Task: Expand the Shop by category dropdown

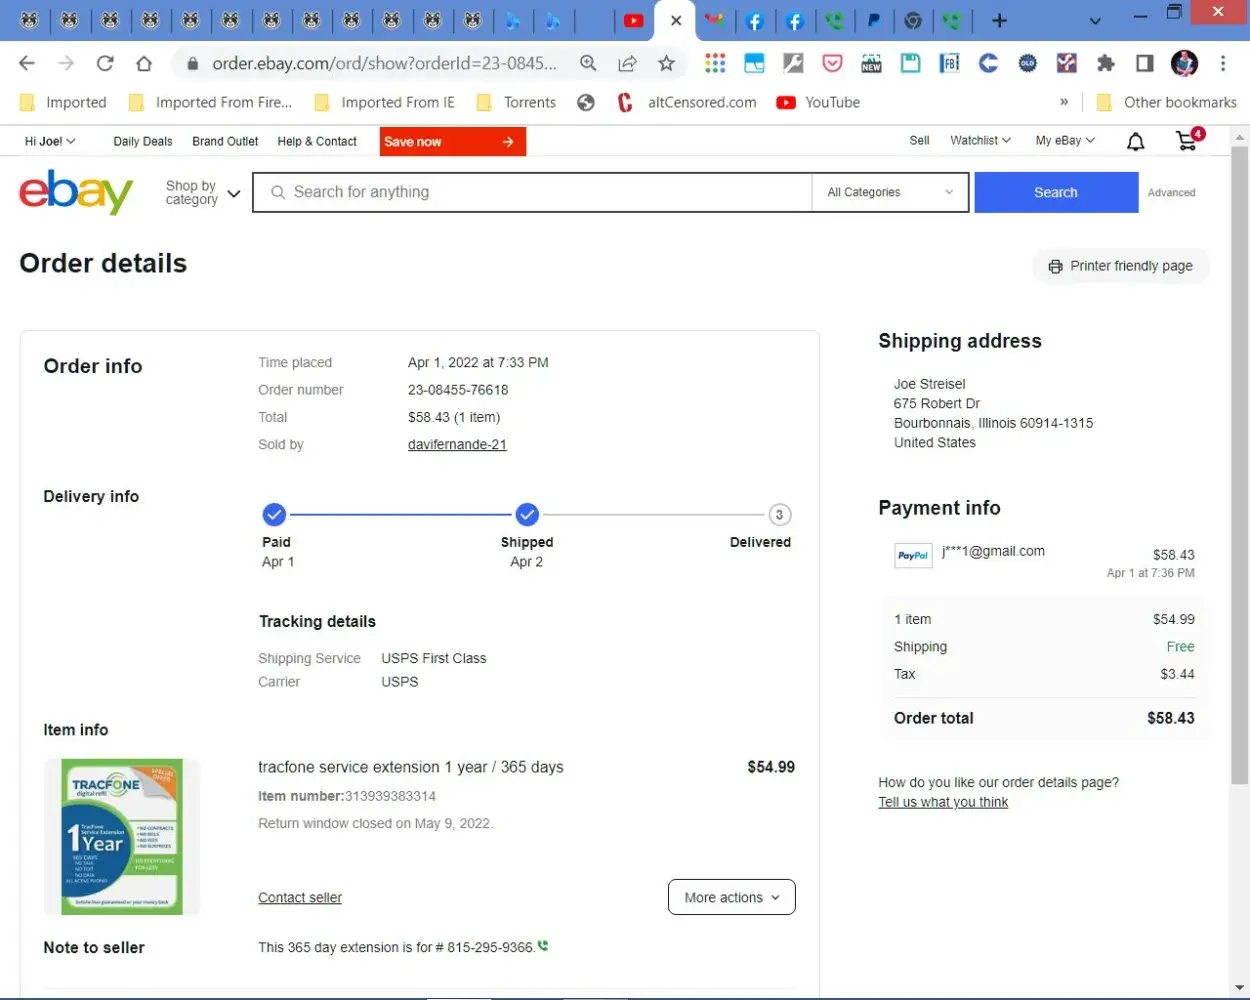Action: pos(203,193)
